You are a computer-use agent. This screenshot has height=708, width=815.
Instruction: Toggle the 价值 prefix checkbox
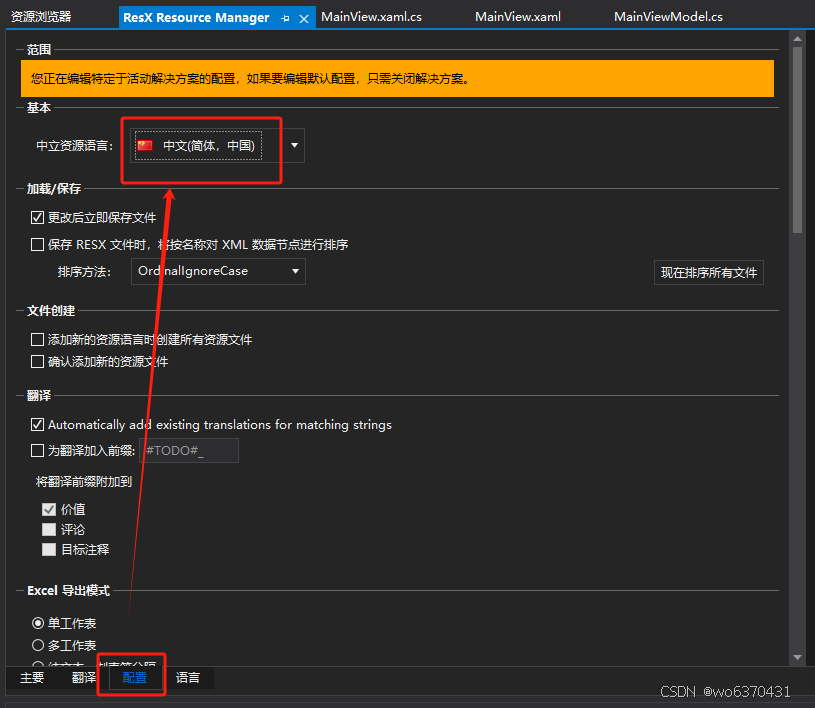point(49,509)
